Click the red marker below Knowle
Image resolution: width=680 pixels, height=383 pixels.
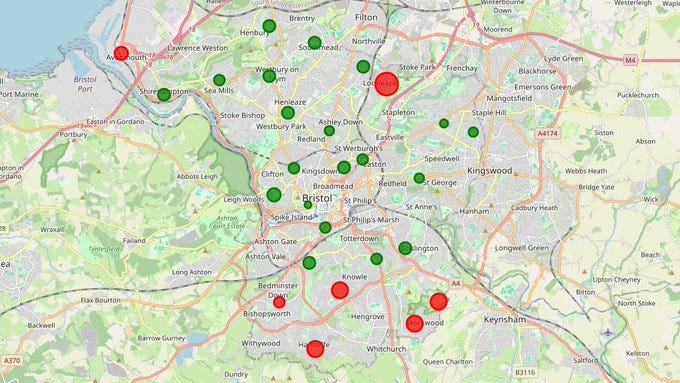pos(340,290)
